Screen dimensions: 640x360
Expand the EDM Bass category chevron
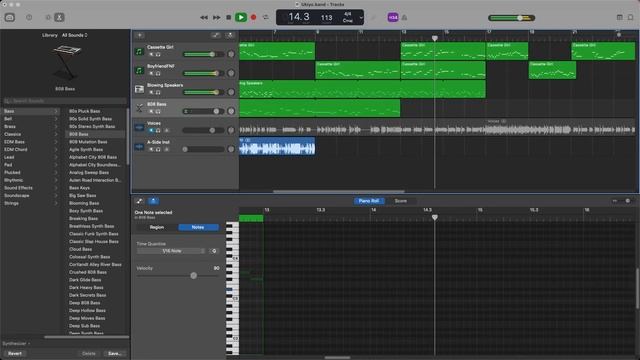coord(56,142)
